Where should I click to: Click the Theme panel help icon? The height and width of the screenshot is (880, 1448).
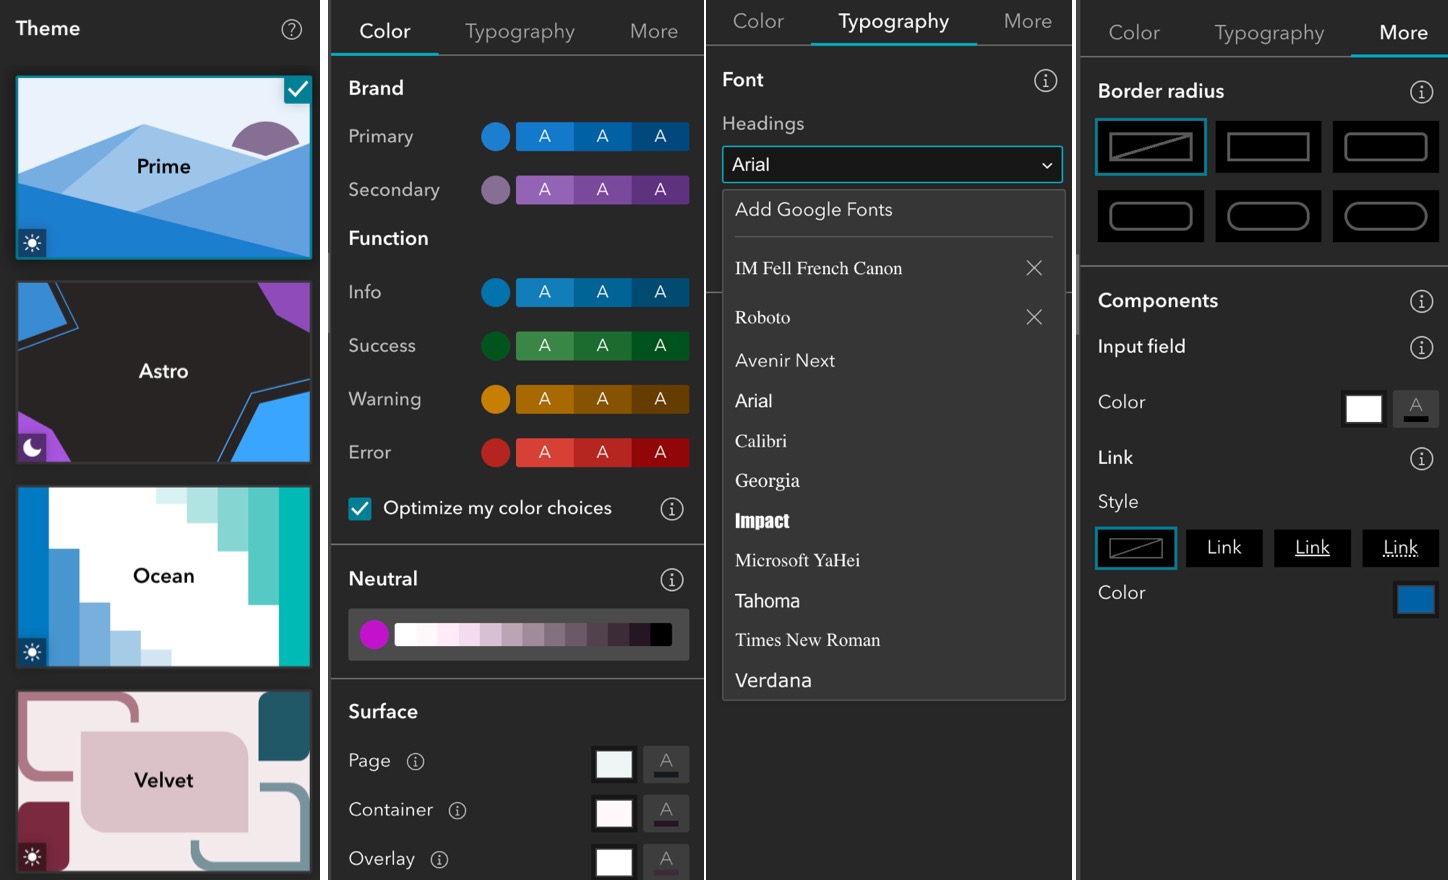pos(291,29)
